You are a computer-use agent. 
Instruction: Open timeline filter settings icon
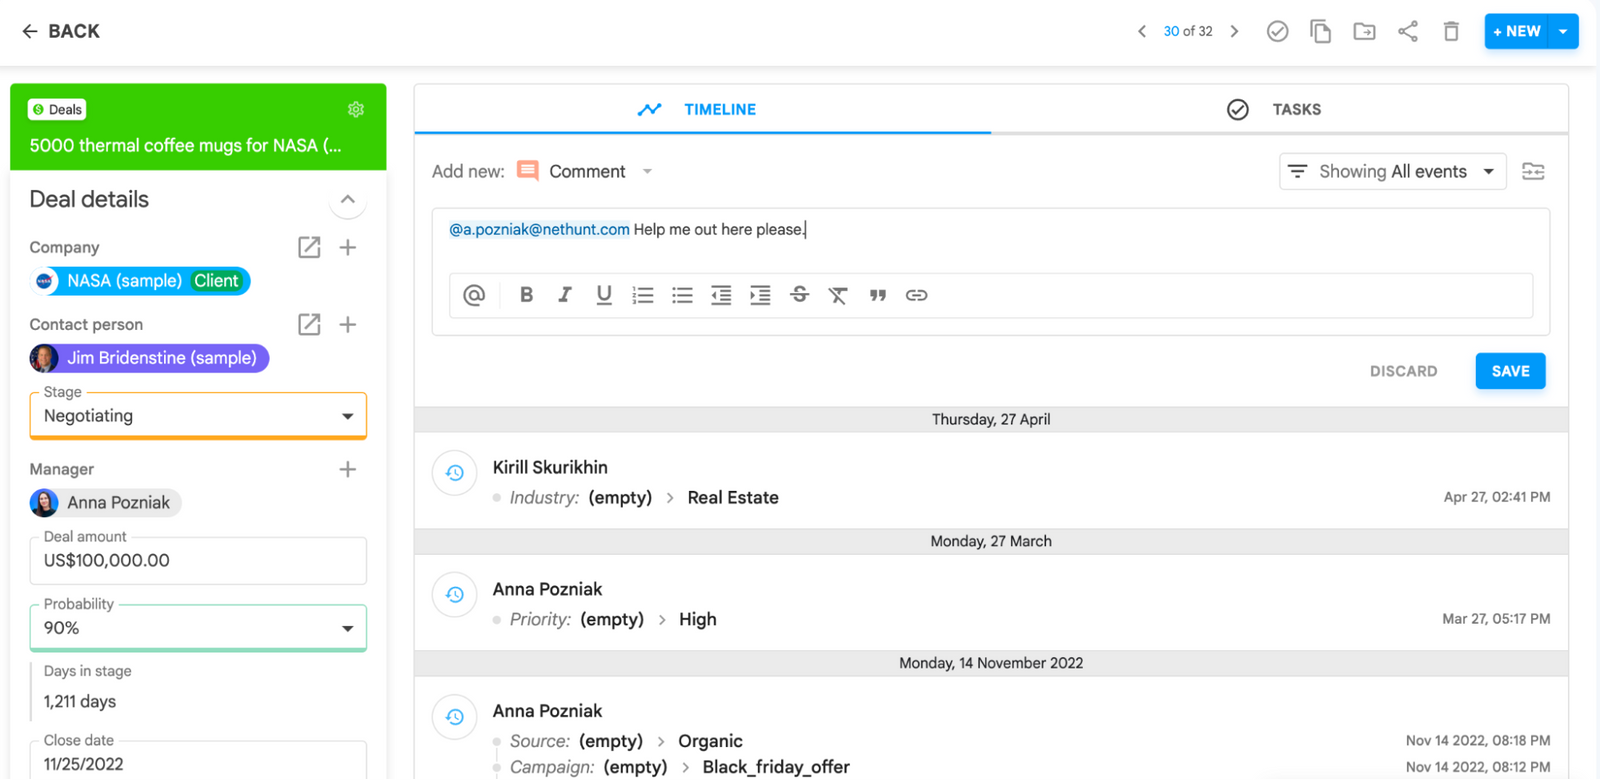[1533, 172]
